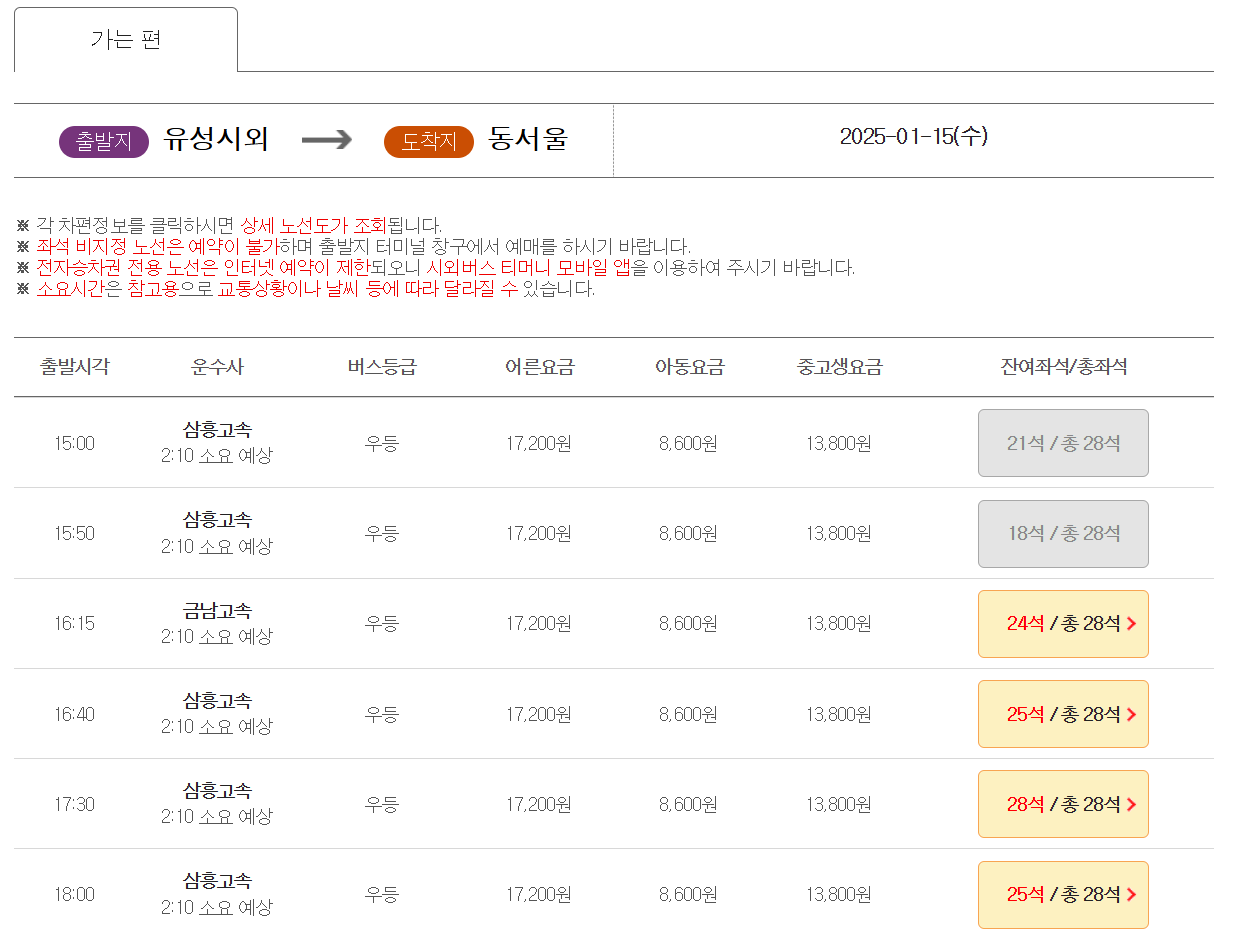Click the 17:30 departure time
The width and height of the screenshot is (1243, 934).
75,804
